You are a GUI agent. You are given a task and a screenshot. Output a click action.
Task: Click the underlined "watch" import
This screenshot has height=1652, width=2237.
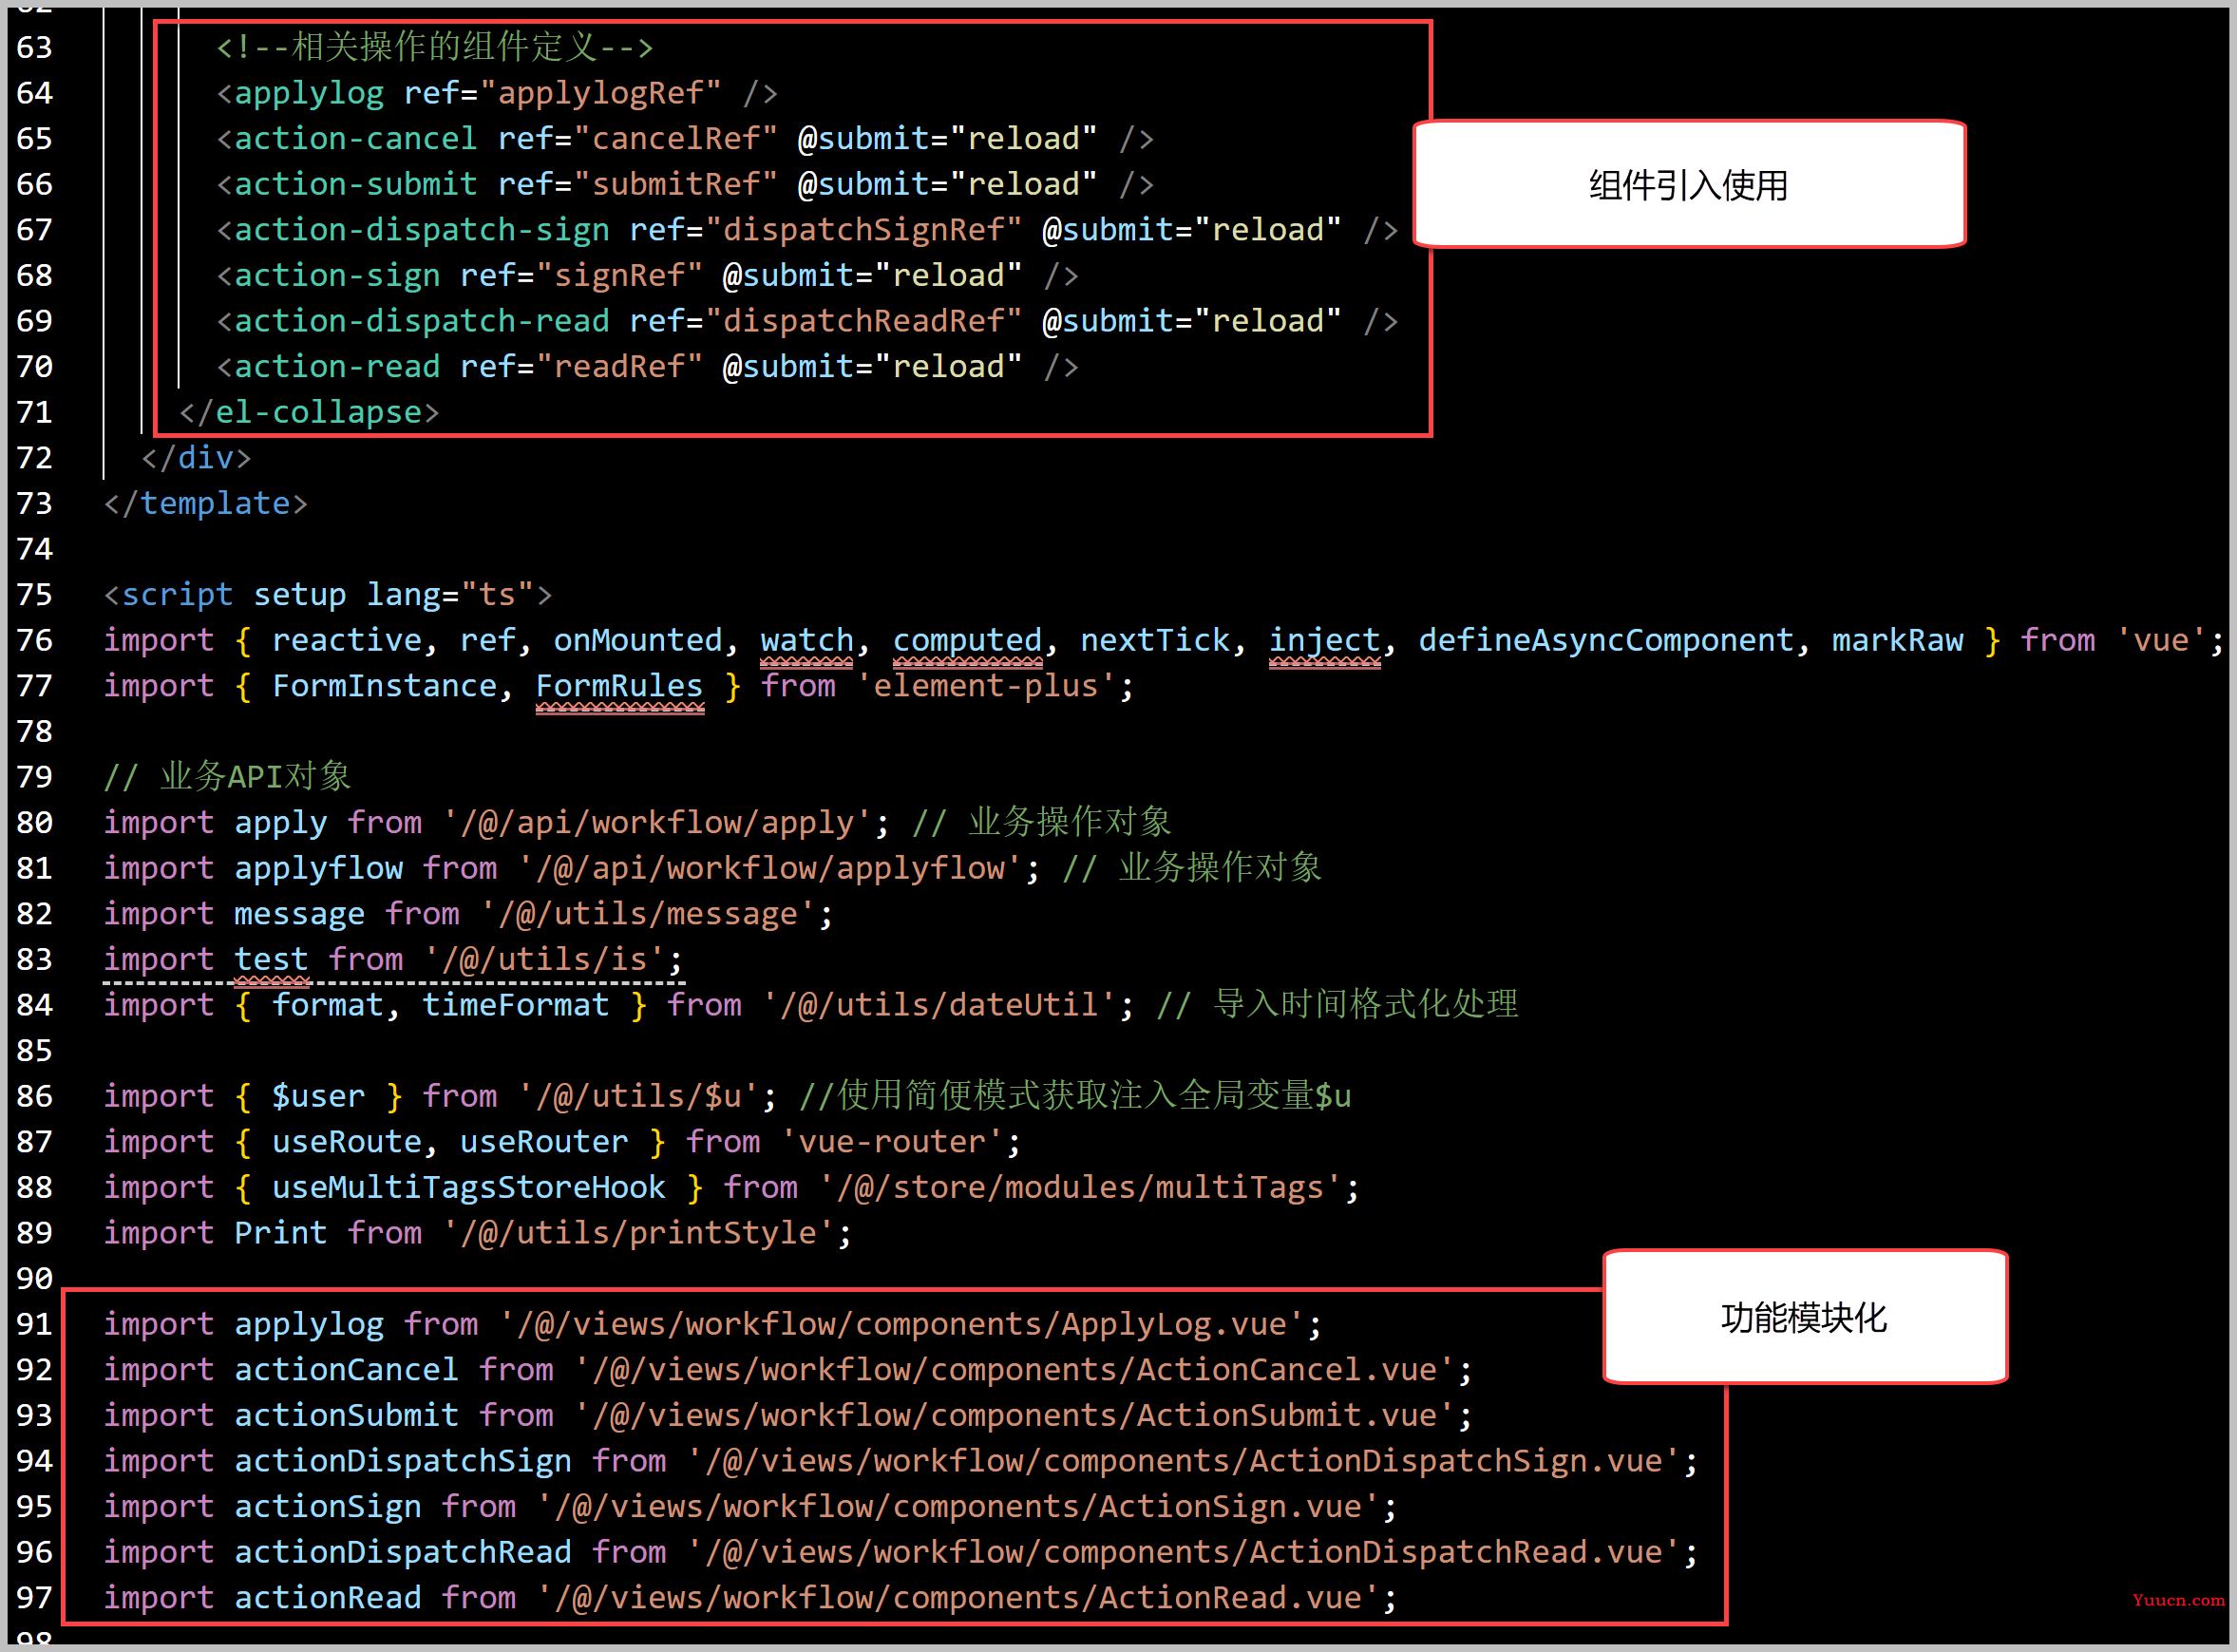(806, 640)
